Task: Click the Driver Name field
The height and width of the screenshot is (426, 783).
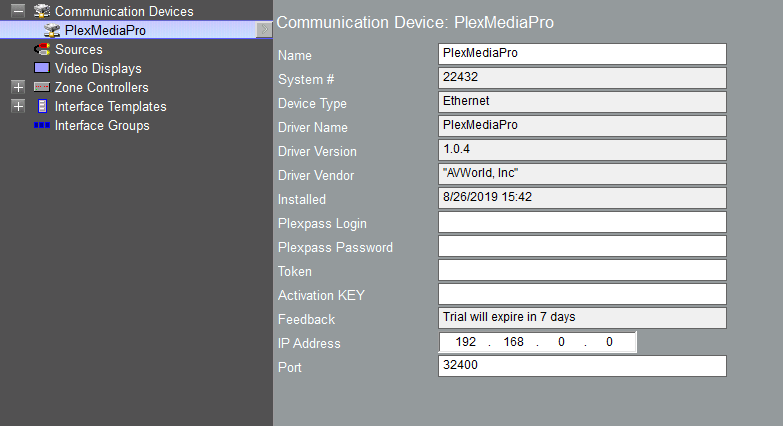Action: point(582,126)
